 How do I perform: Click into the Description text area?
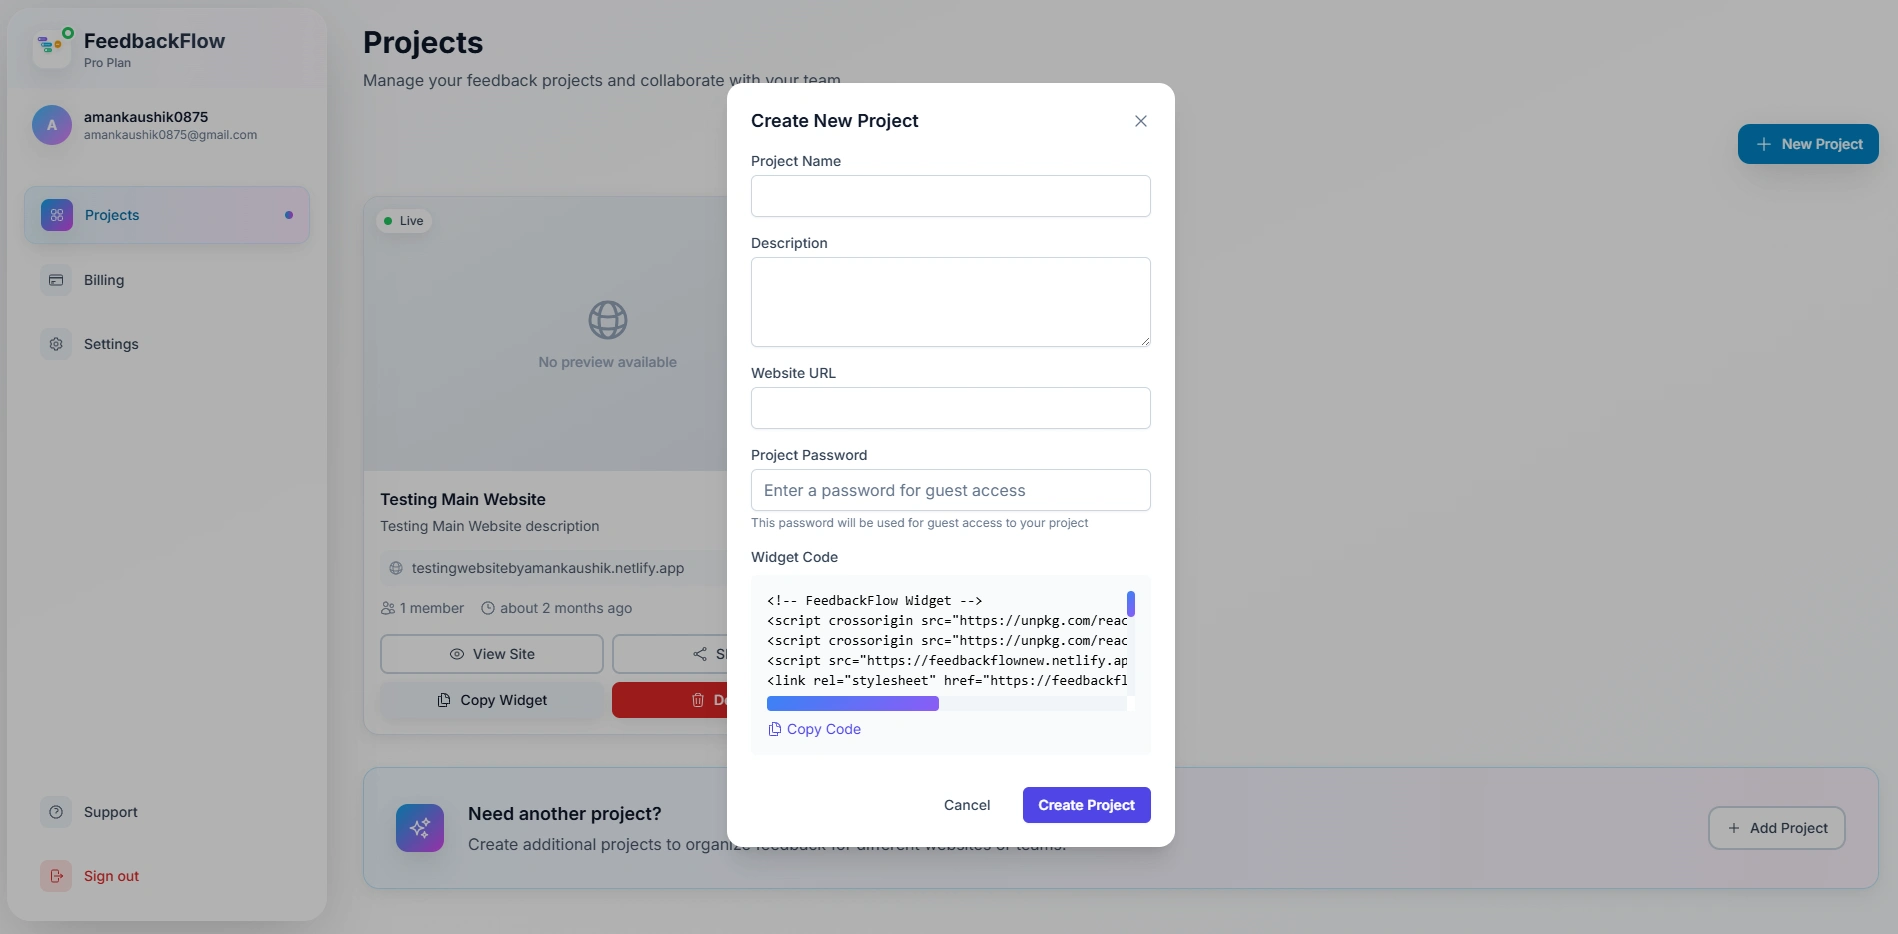[x=950, y=302]
